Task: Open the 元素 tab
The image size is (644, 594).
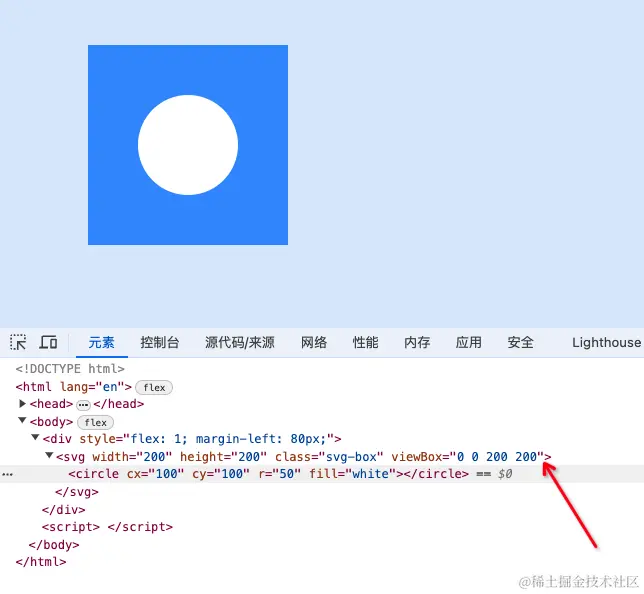Action: [x=101, y=342]
